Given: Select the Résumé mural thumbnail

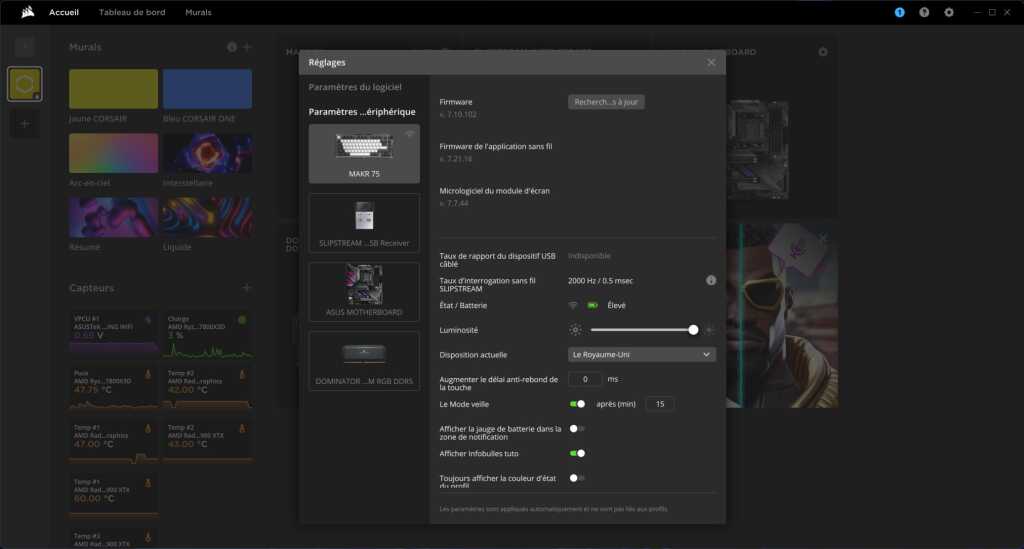Looking at the screenshot, I should point(113,217).
